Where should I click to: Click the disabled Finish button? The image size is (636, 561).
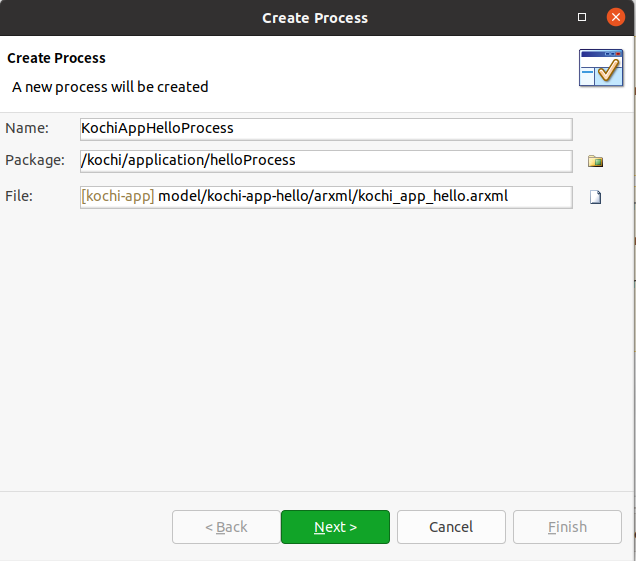[567, 527]
